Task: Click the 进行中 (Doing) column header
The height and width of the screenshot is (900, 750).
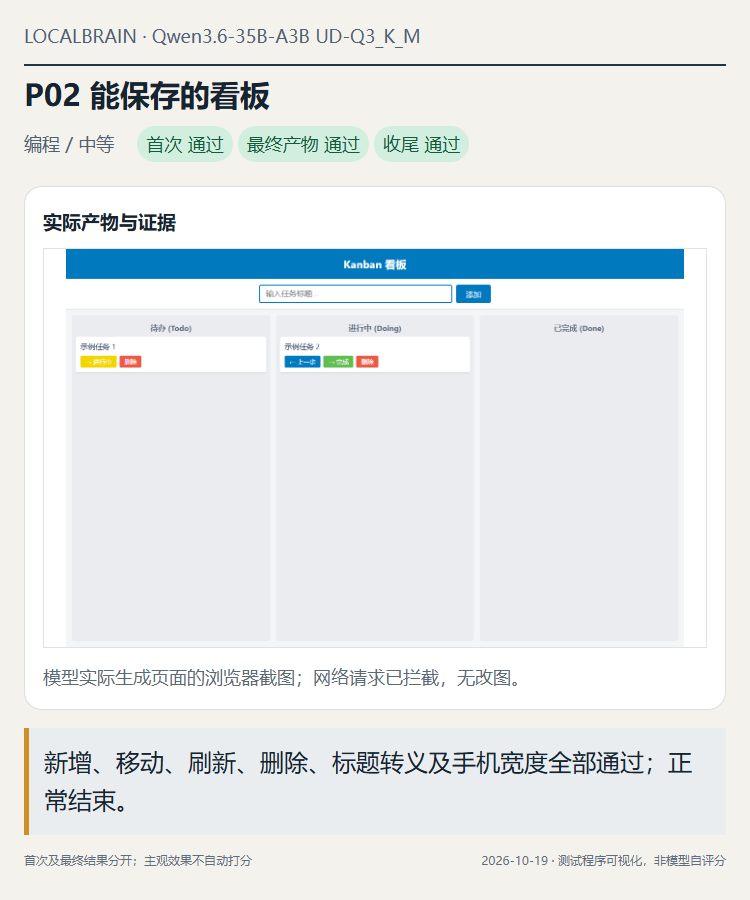Action: pyautogui.click(x=375, y=328)
